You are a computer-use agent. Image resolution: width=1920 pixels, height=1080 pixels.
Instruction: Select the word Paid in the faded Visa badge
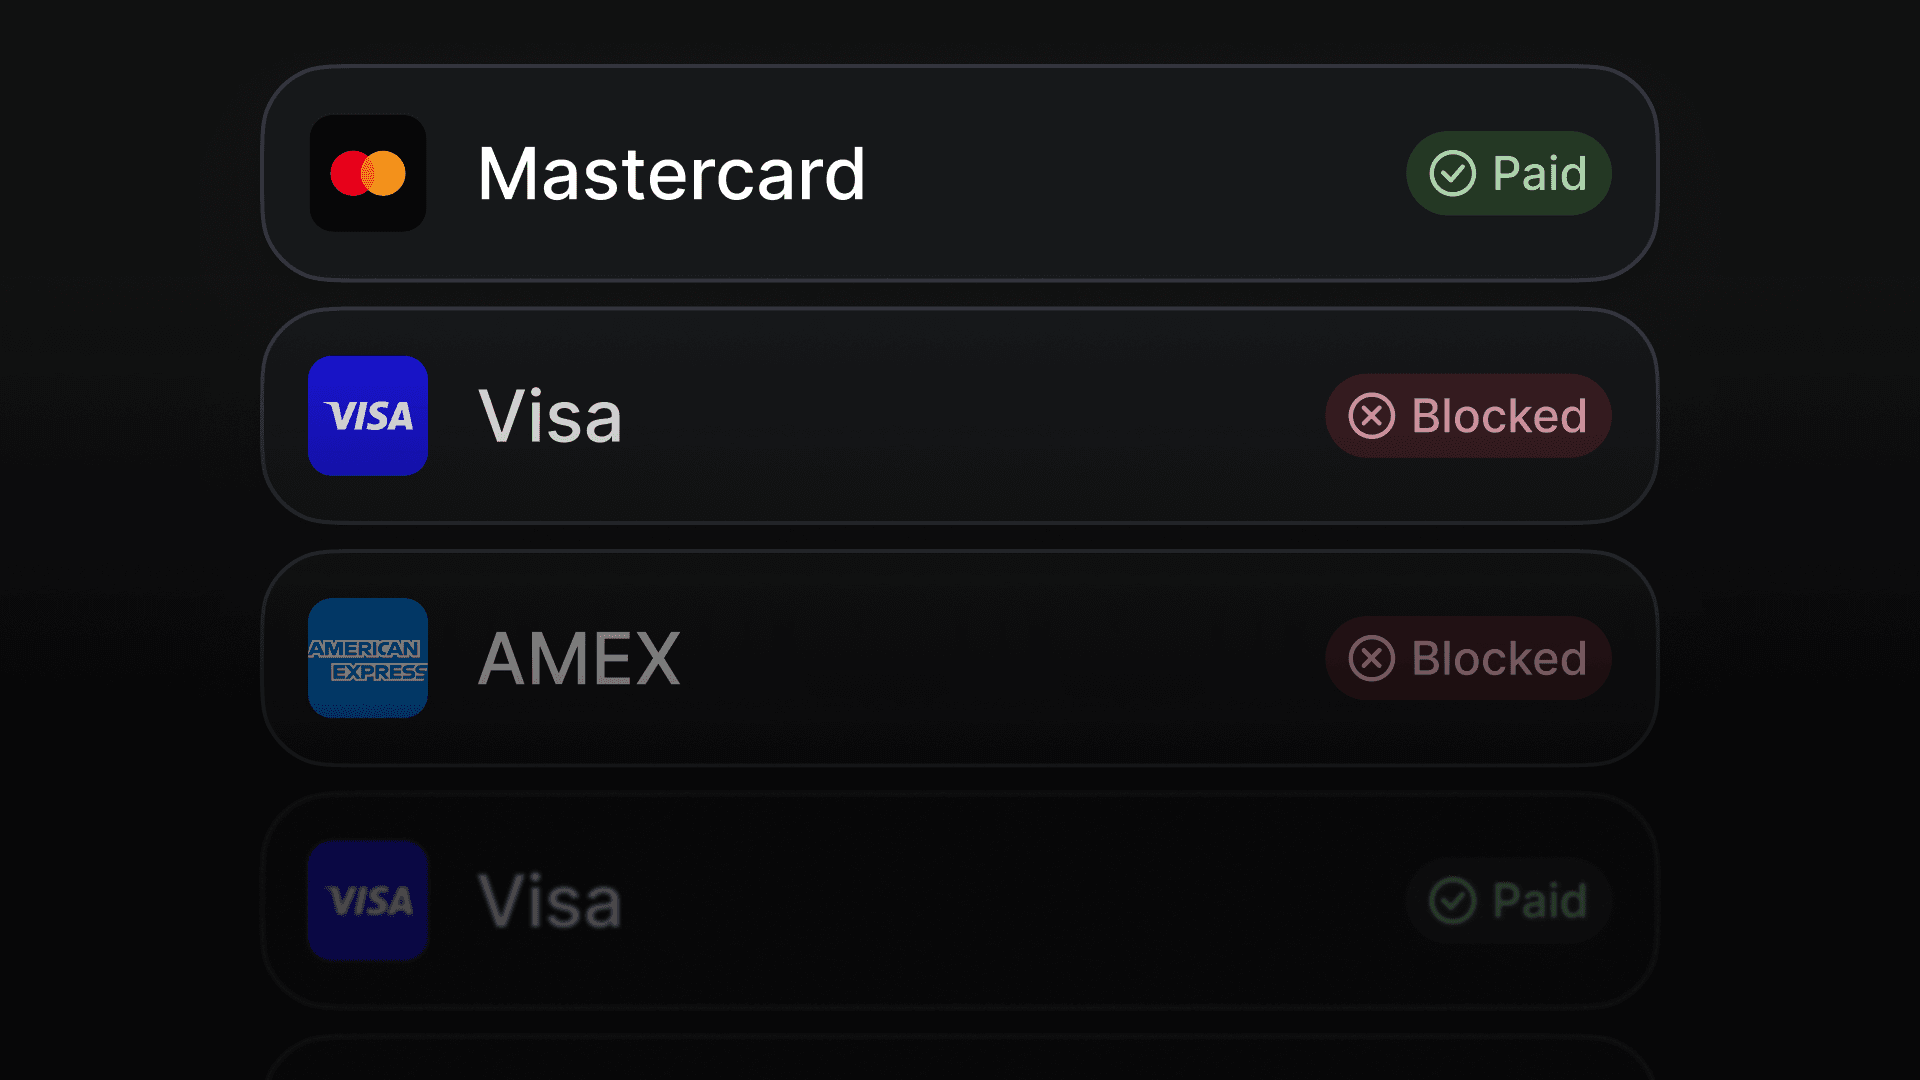tap(1540, 900)
